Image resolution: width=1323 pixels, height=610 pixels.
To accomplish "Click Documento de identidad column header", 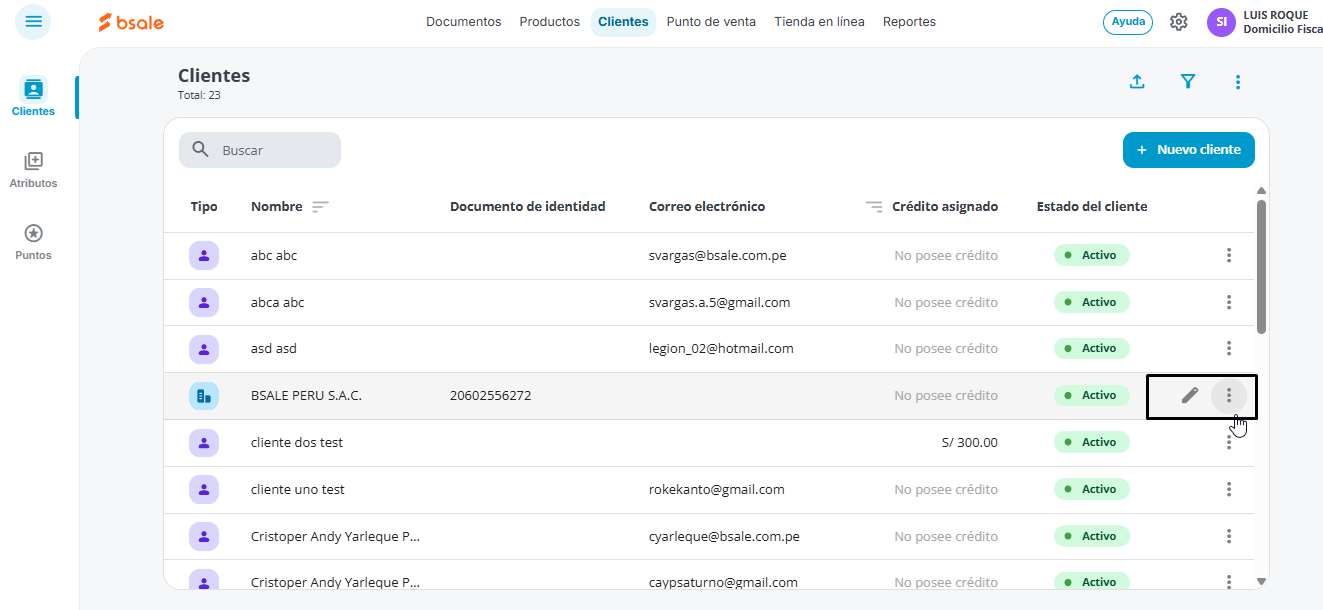I will point(528,207).
